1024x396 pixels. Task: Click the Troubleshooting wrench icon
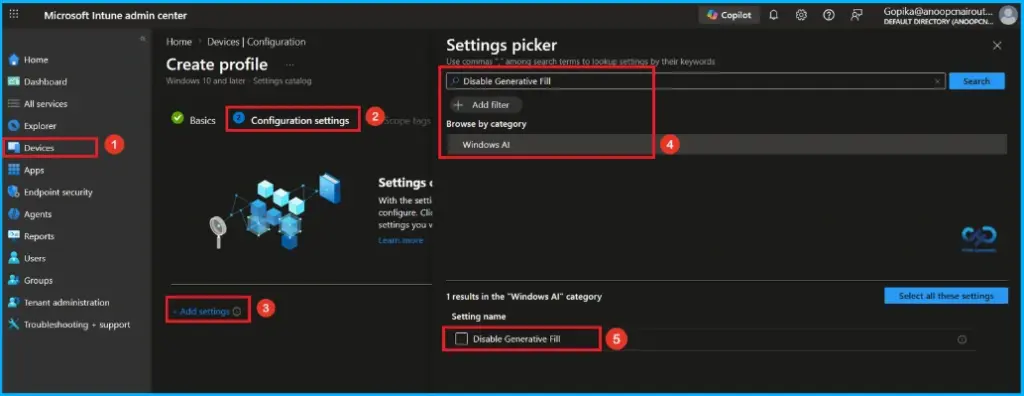14,325
